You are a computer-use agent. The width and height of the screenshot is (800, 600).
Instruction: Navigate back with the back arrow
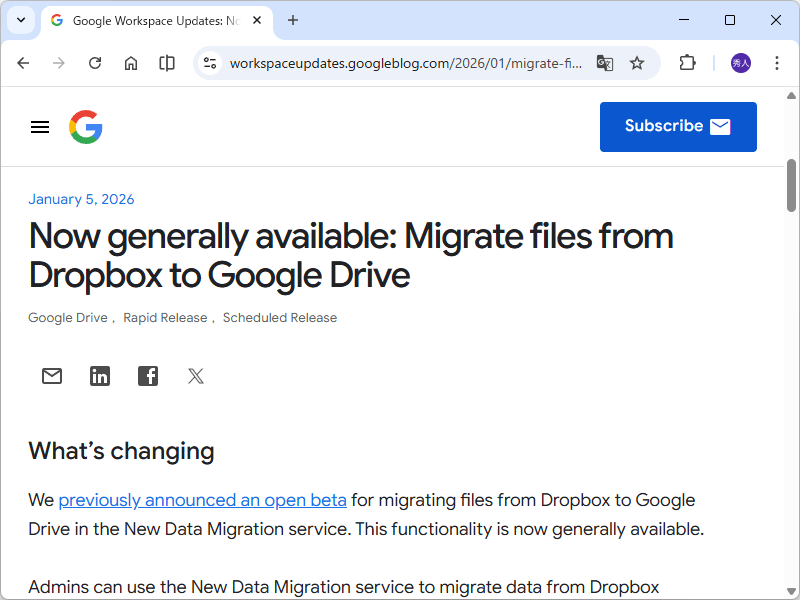tap(23, 62)
